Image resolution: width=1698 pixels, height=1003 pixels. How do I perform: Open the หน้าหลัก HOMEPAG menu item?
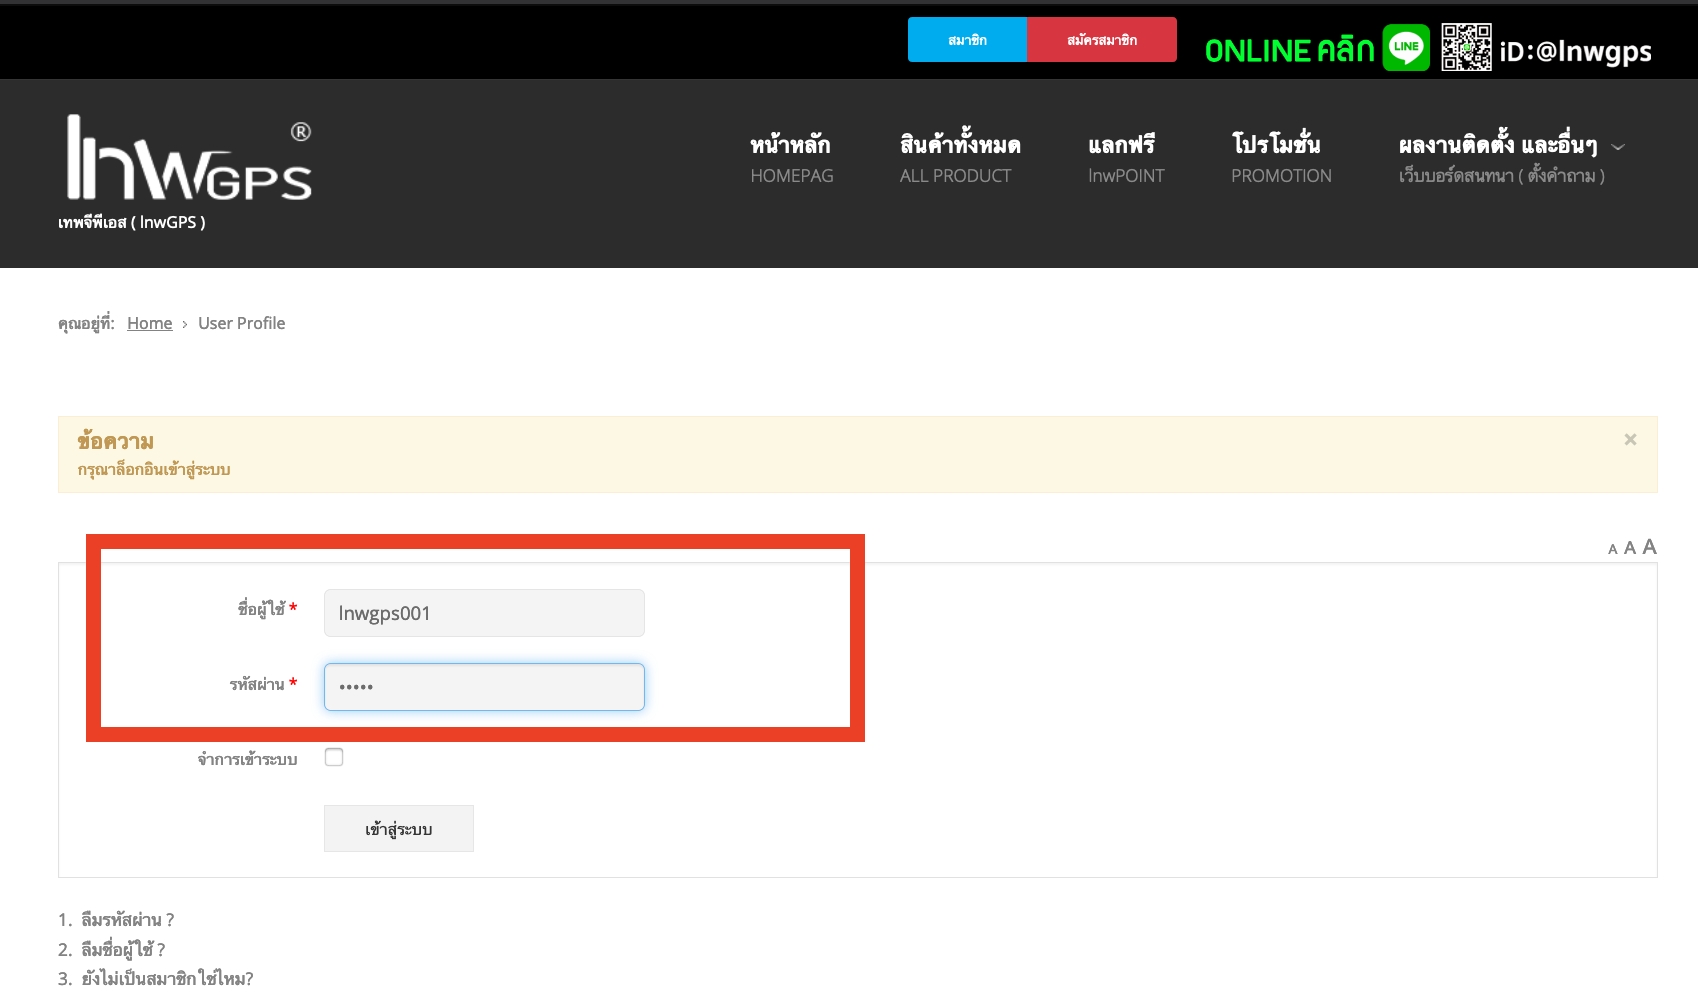[791, 159]
